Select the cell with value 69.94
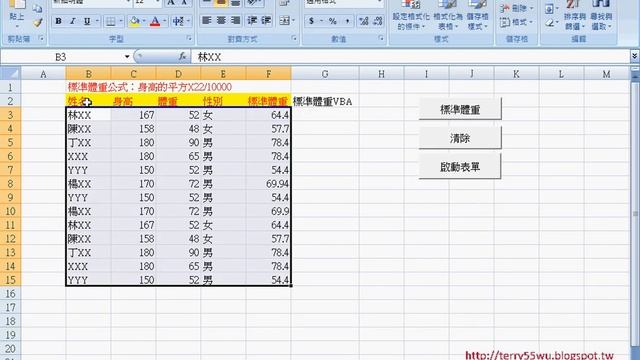Viewport: 640px width, 360px height. (268, 184)
